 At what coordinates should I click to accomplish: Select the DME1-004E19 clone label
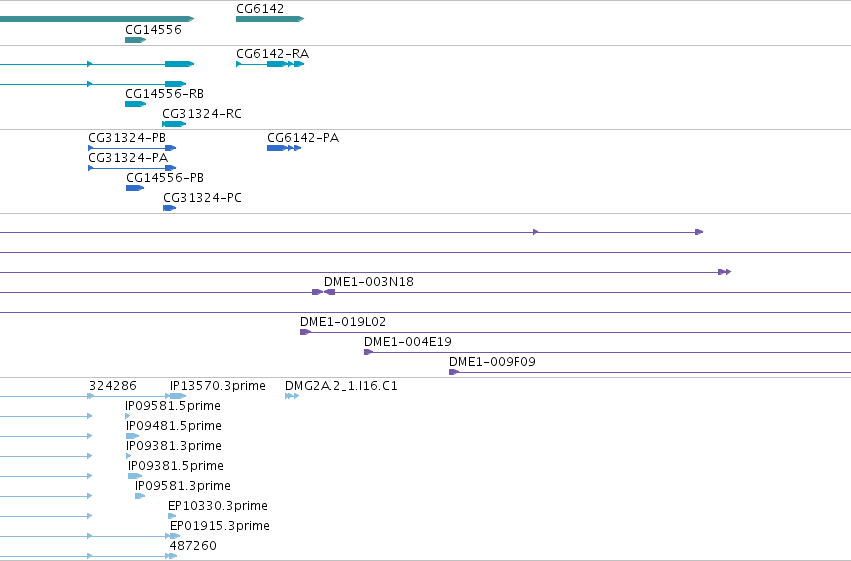point(408,342)
